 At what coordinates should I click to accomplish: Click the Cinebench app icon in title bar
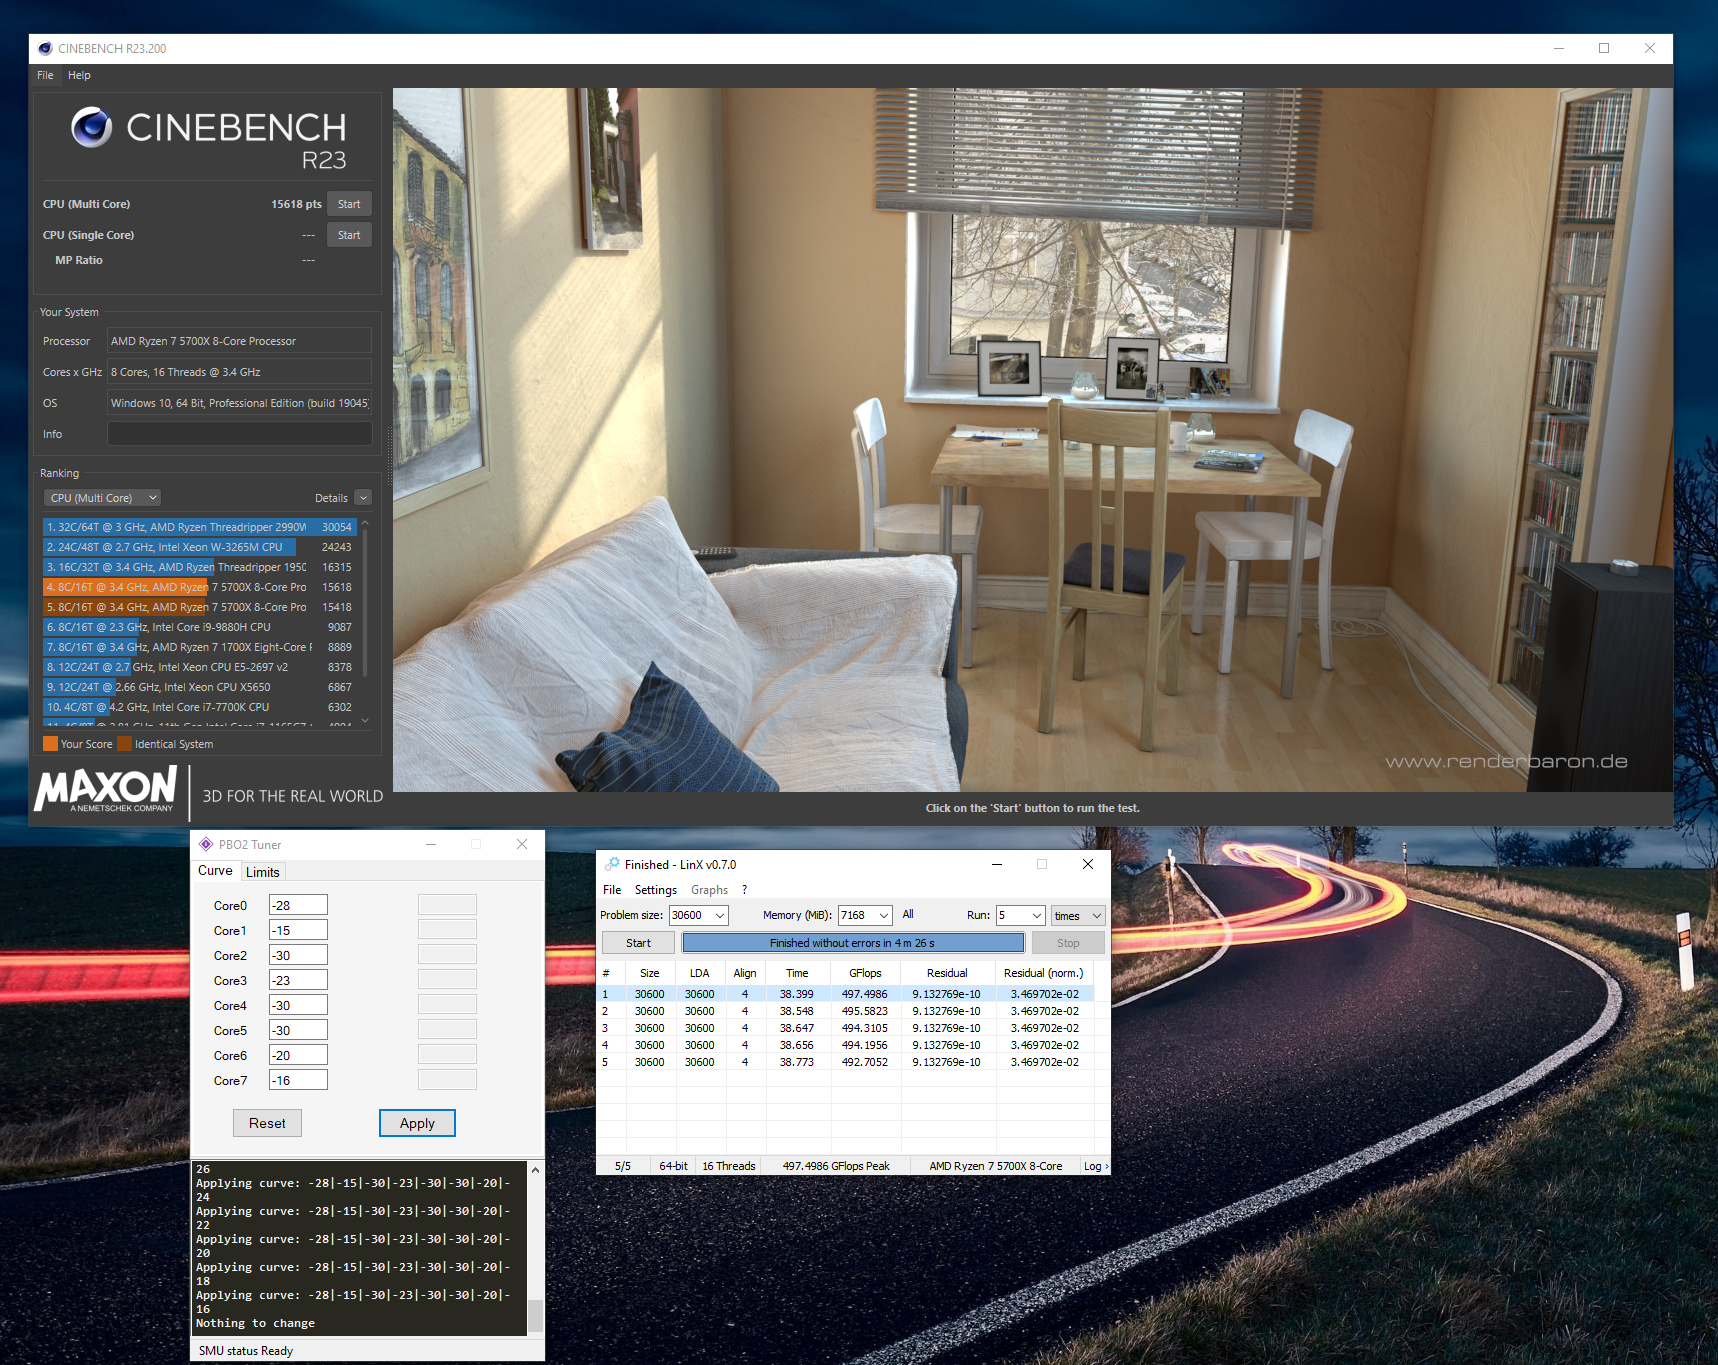click(x=45, y=48)
